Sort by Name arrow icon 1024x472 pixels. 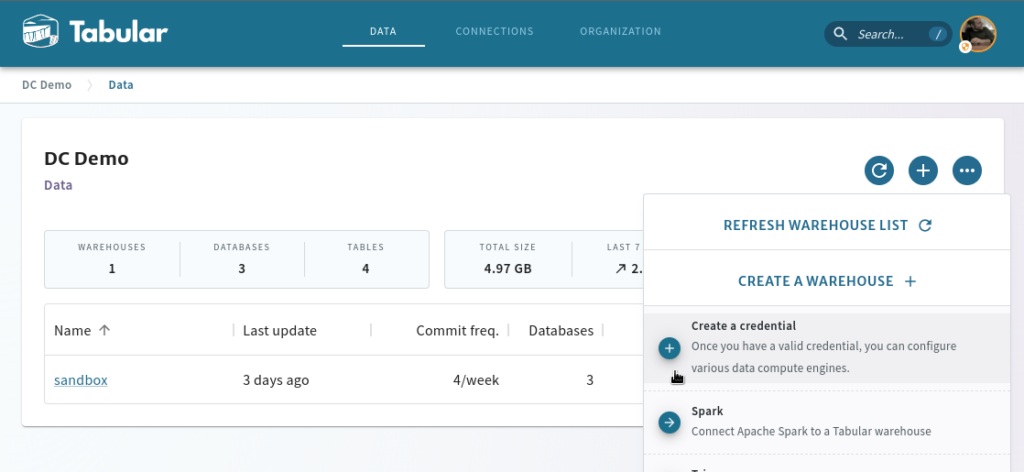pos(104,330)
